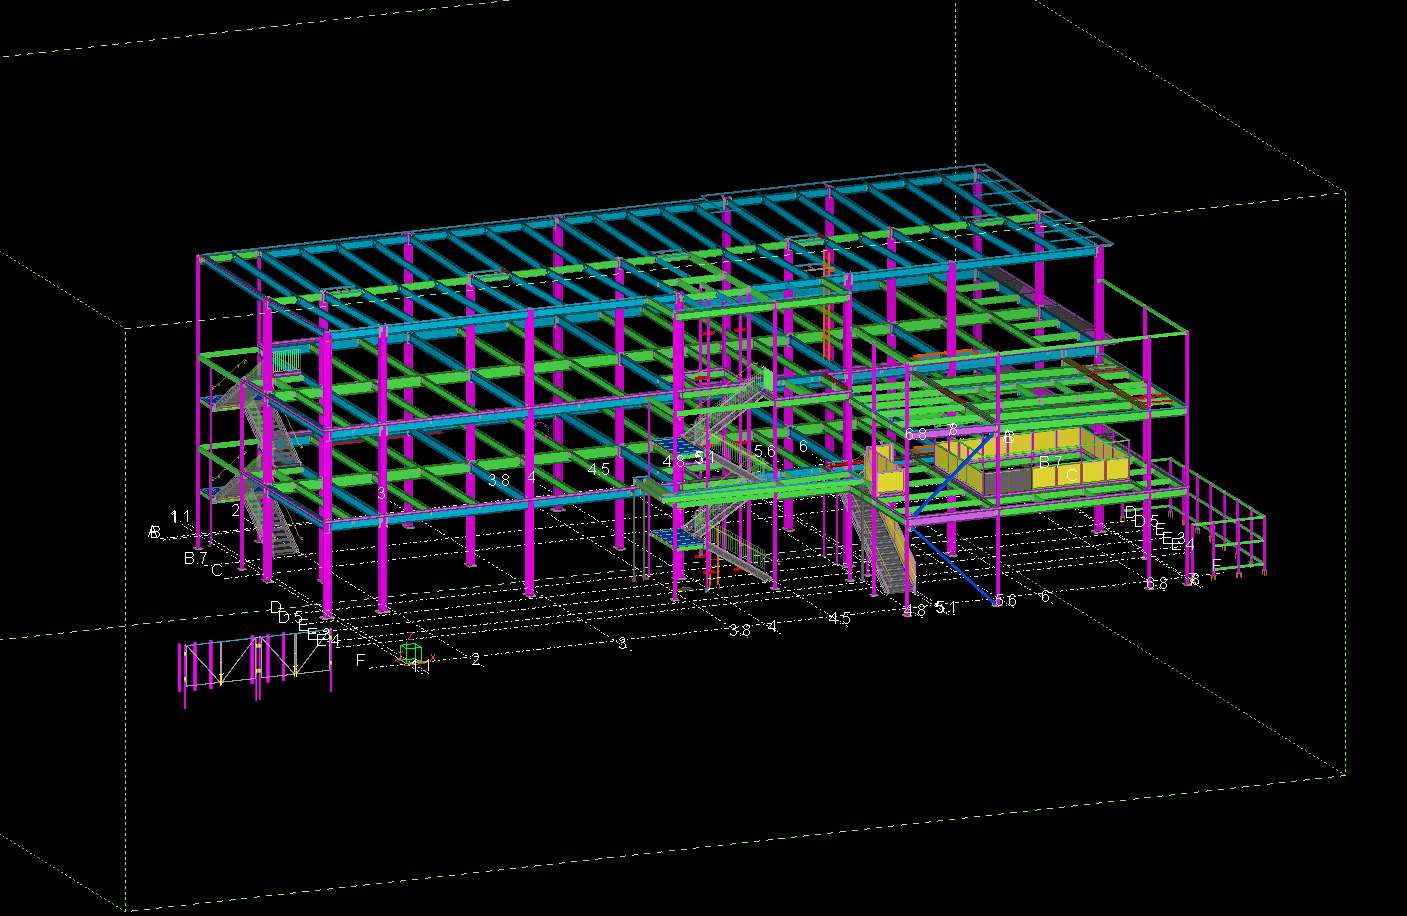1407x916 pixels.
Task: Click grid label 2 right of the axis symbol
Action: pos(475,660)
